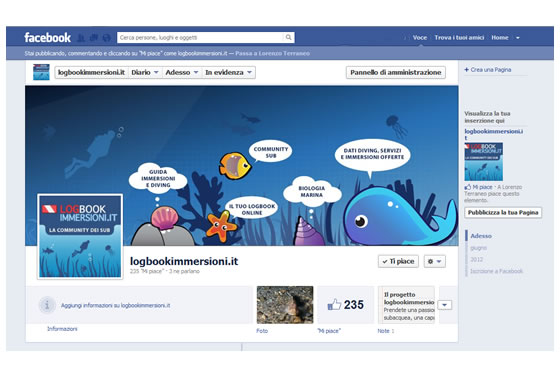Jump to 2012 in the timeline
Screen dimensions: 560x382
(x=476, y=259)
